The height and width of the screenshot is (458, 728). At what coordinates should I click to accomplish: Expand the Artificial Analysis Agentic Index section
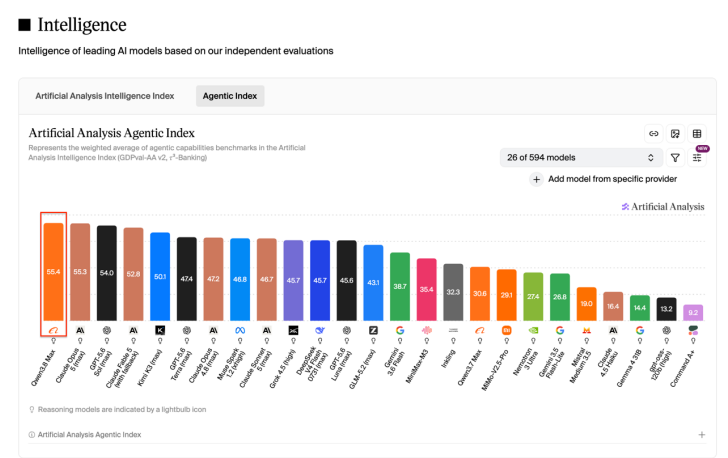tap(702, 435)
